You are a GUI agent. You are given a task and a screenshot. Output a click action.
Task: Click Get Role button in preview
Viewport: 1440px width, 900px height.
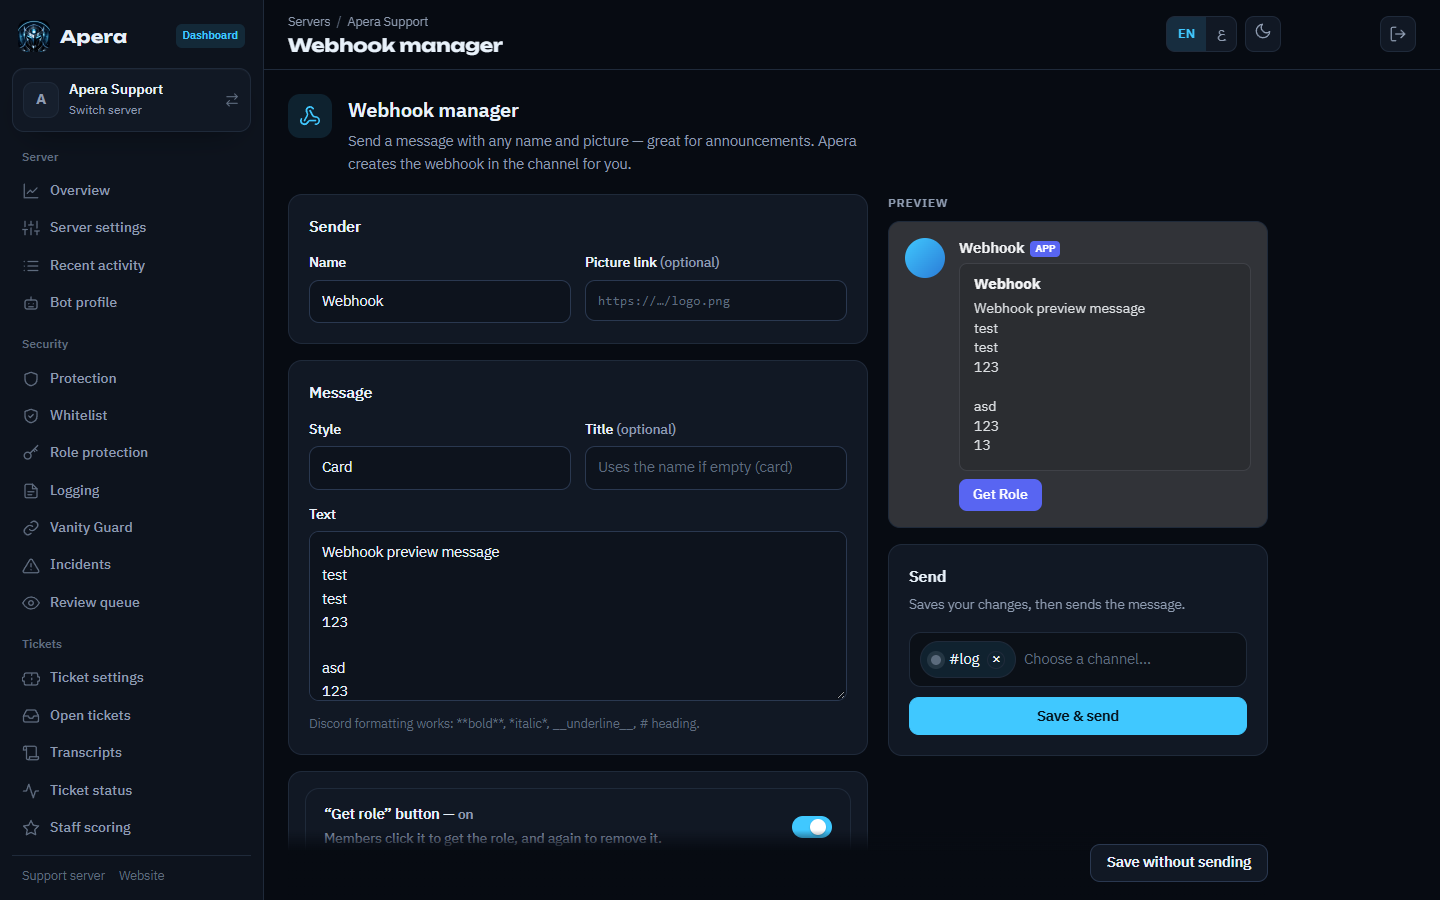point(1000,495)
